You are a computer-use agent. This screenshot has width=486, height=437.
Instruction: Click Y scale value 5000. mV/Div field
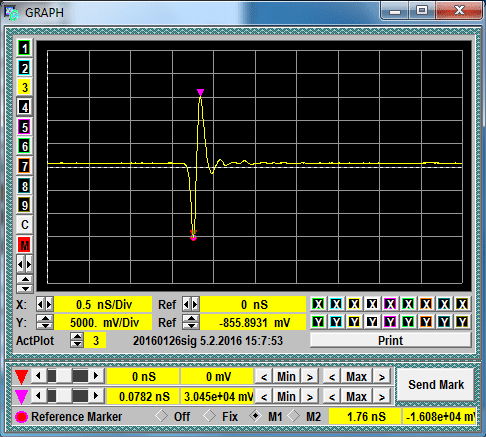(103, 322)
